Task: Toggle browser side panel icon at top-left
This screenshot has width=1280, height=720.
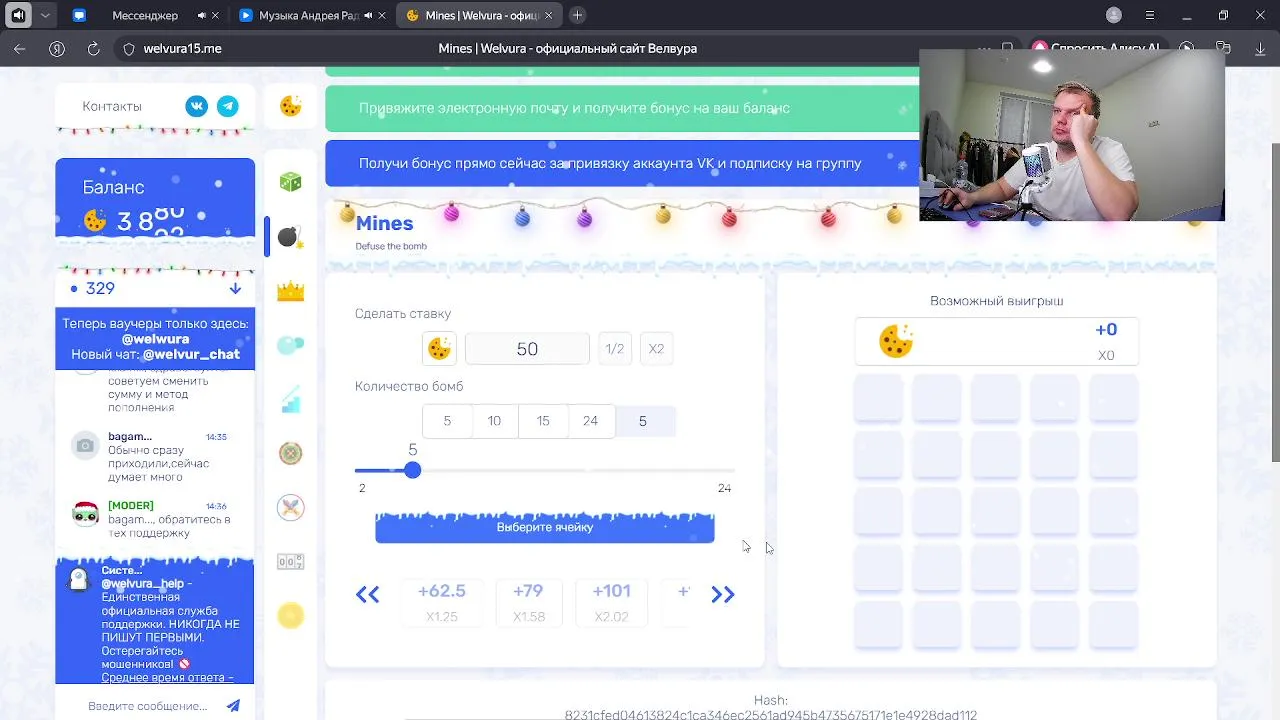Action: [18, 15]
